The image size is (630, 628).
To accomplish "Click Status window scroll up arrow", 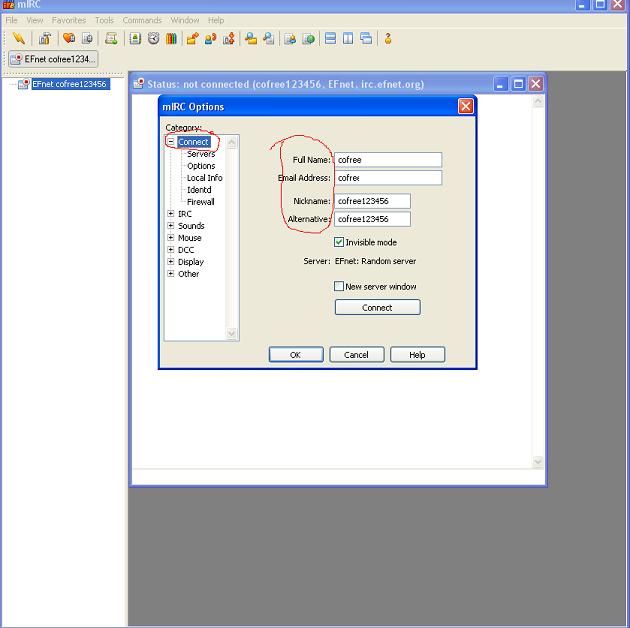I will click(x=538, y=102).
